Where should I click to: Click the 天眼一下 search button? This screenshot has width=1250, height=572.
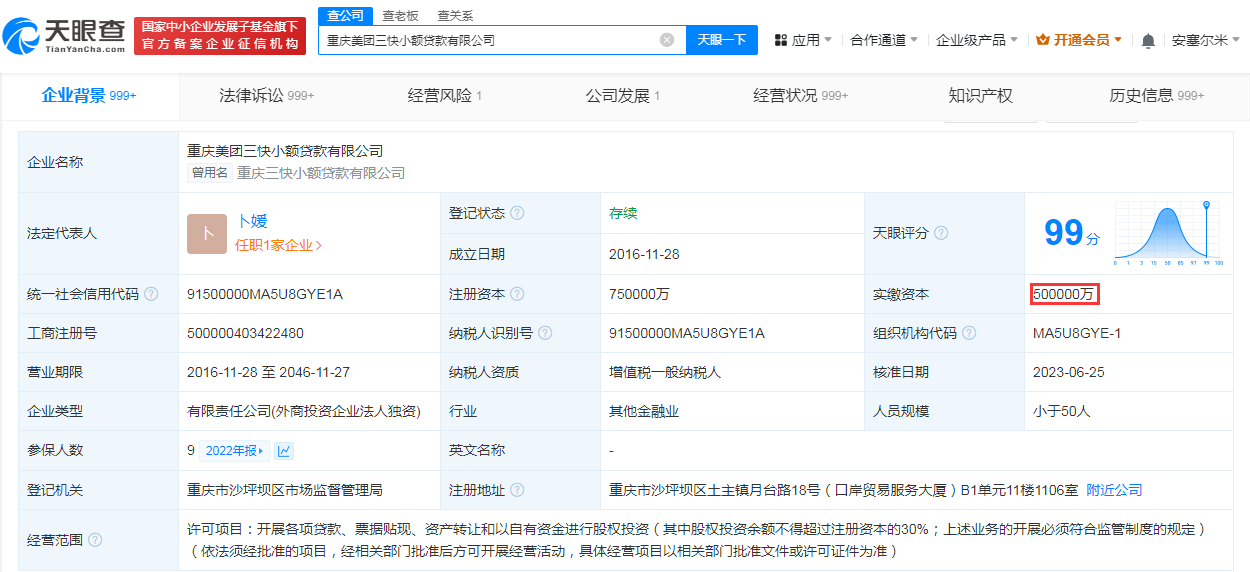(722, 40)
